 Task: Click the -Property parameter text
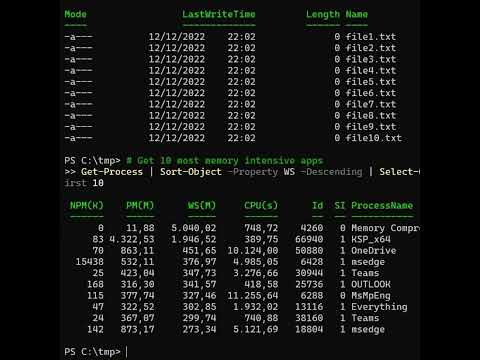(252, 172)
